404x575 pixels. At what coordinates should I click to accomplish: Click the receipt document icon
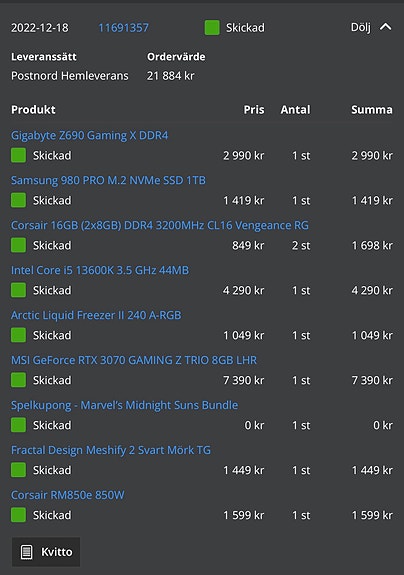(26, 552)
